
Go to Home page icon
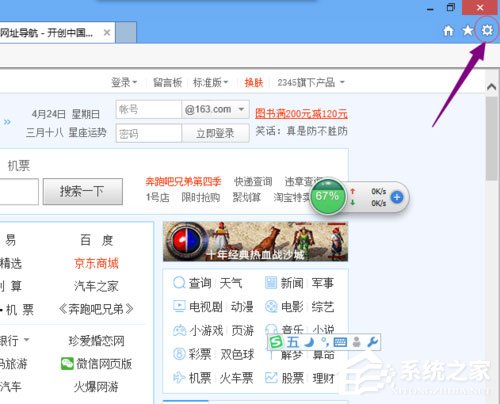[448, 31]
